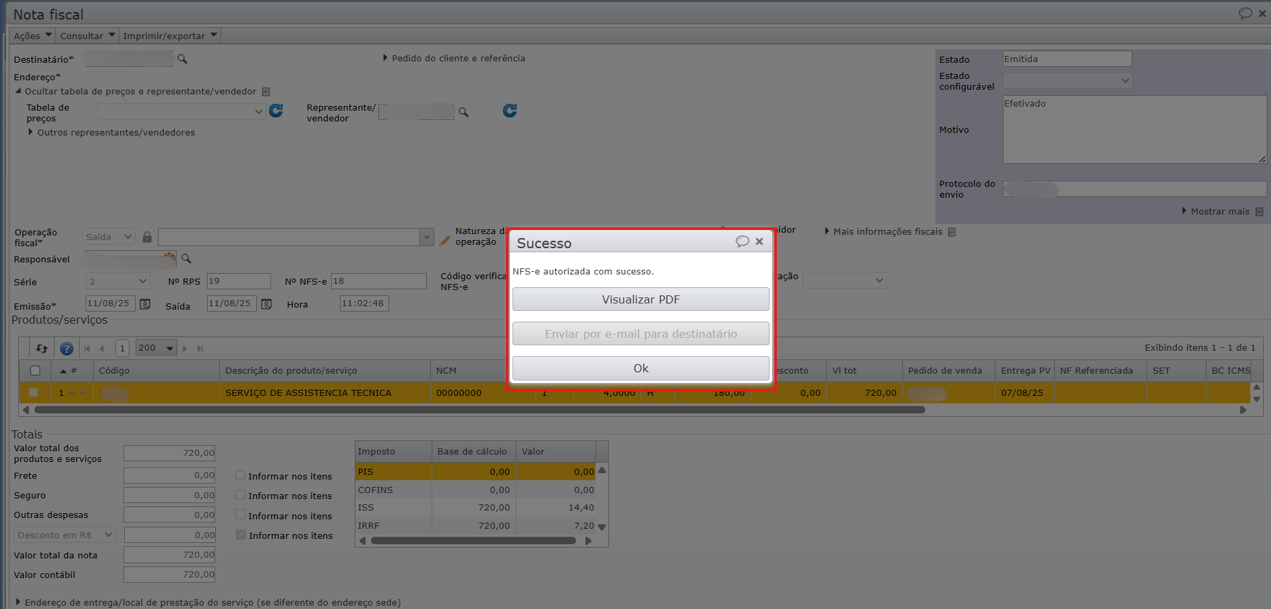Expand Mais informações fiscais
Viewport: 1271px width, 609px height.
(826, 231)
